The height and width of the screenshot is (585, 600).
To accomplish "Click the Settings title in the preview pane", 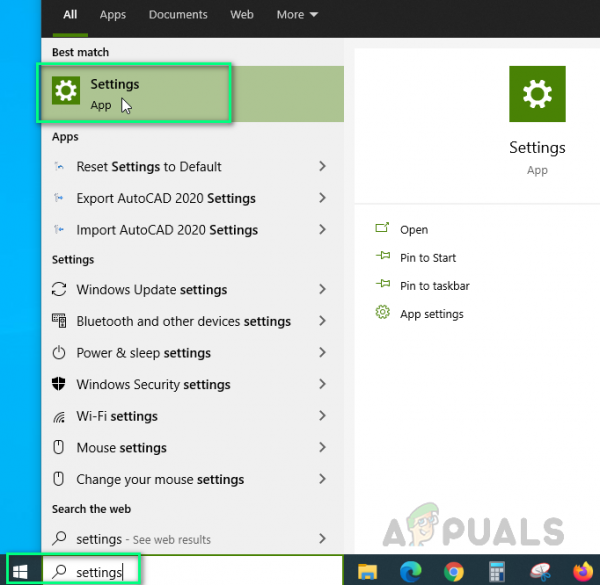I will [537, 148].
